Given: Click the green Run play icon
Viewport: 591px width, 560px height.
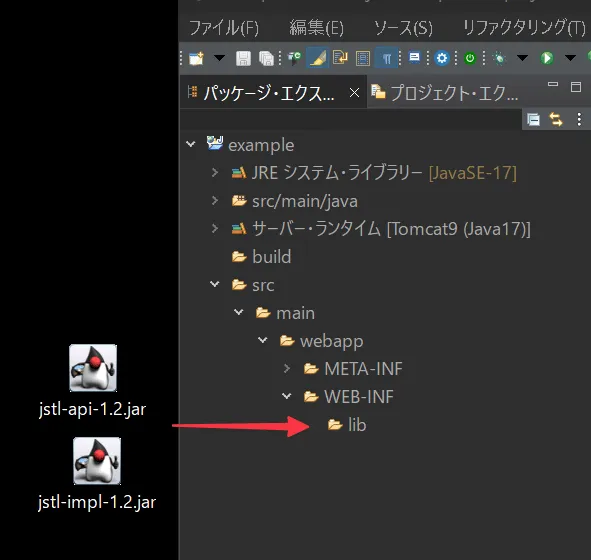Looking at the screenshot, I should click(x=547, y=58).
